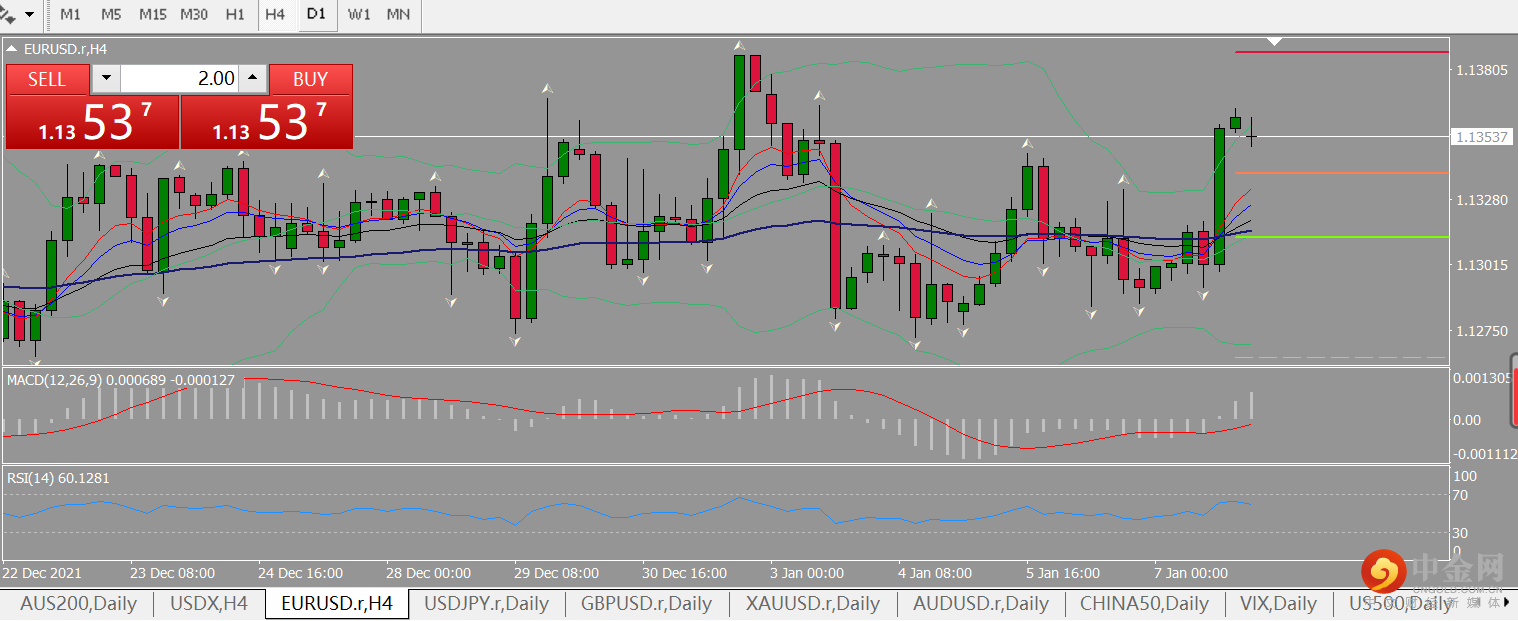
Task: Switch chart to M1 timeframe
Action: tap(70, 14)
